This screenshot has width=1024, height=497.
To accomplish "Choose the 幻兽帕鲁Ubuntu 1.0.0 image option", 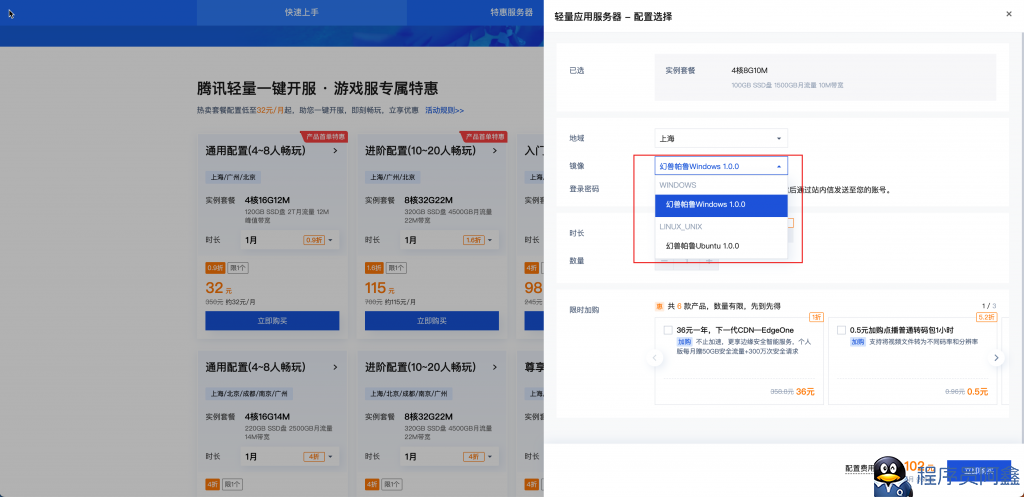I will [721, 246].
